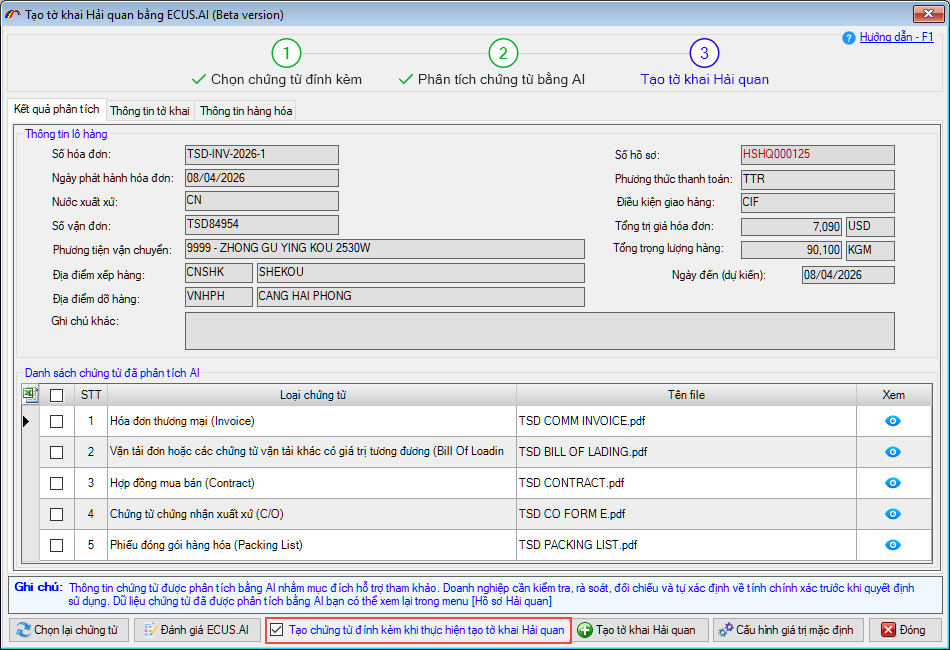Open the Thông tin hàng hóa tab
This screenshot has height=650, width=950.
[247, 110]
